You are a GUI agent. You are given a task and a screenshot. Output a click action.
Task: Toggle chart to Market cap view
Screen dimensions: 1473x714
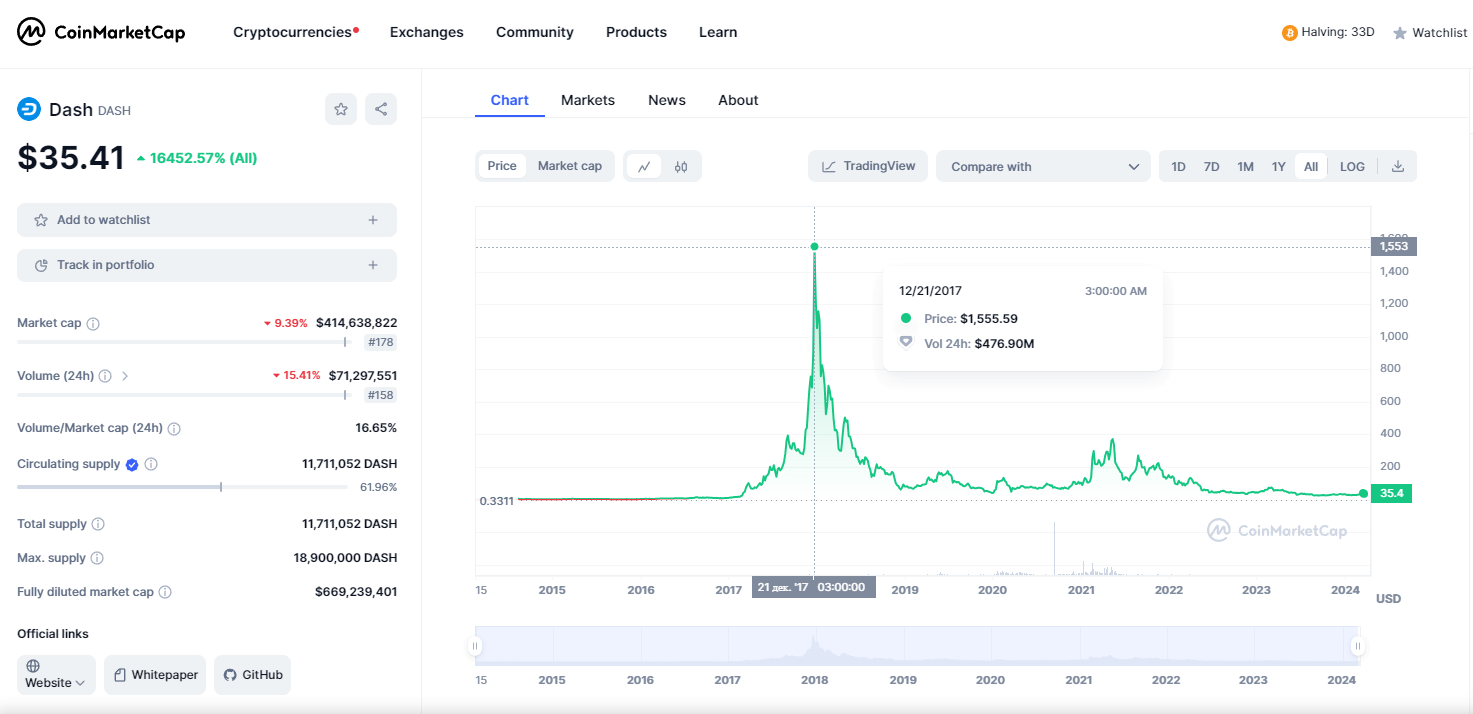pos(569,166)
